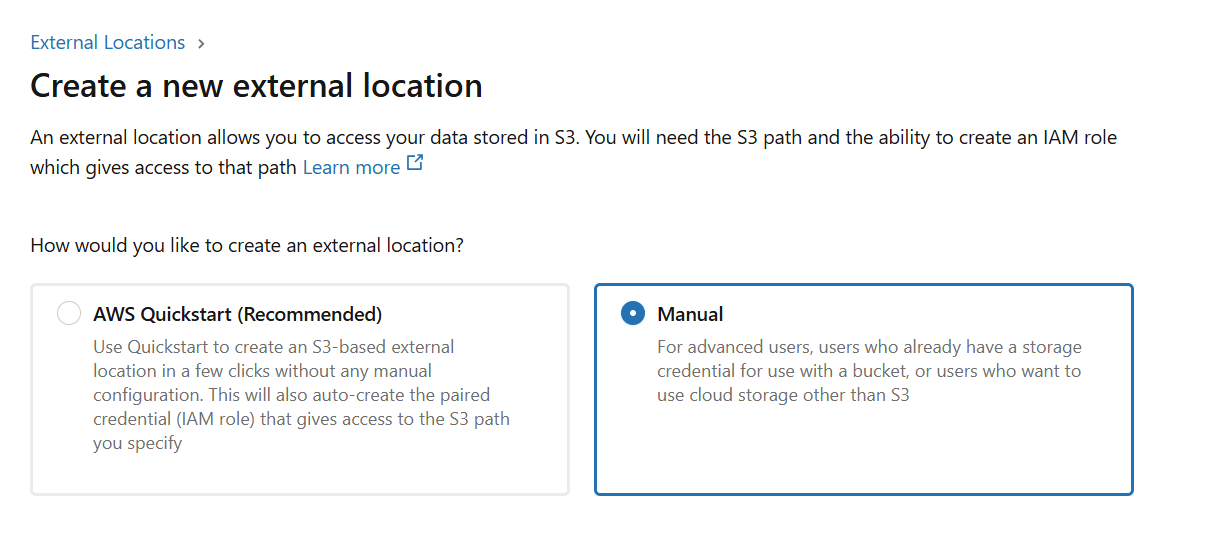Click the Manual option description text

(x=869, y=371)
